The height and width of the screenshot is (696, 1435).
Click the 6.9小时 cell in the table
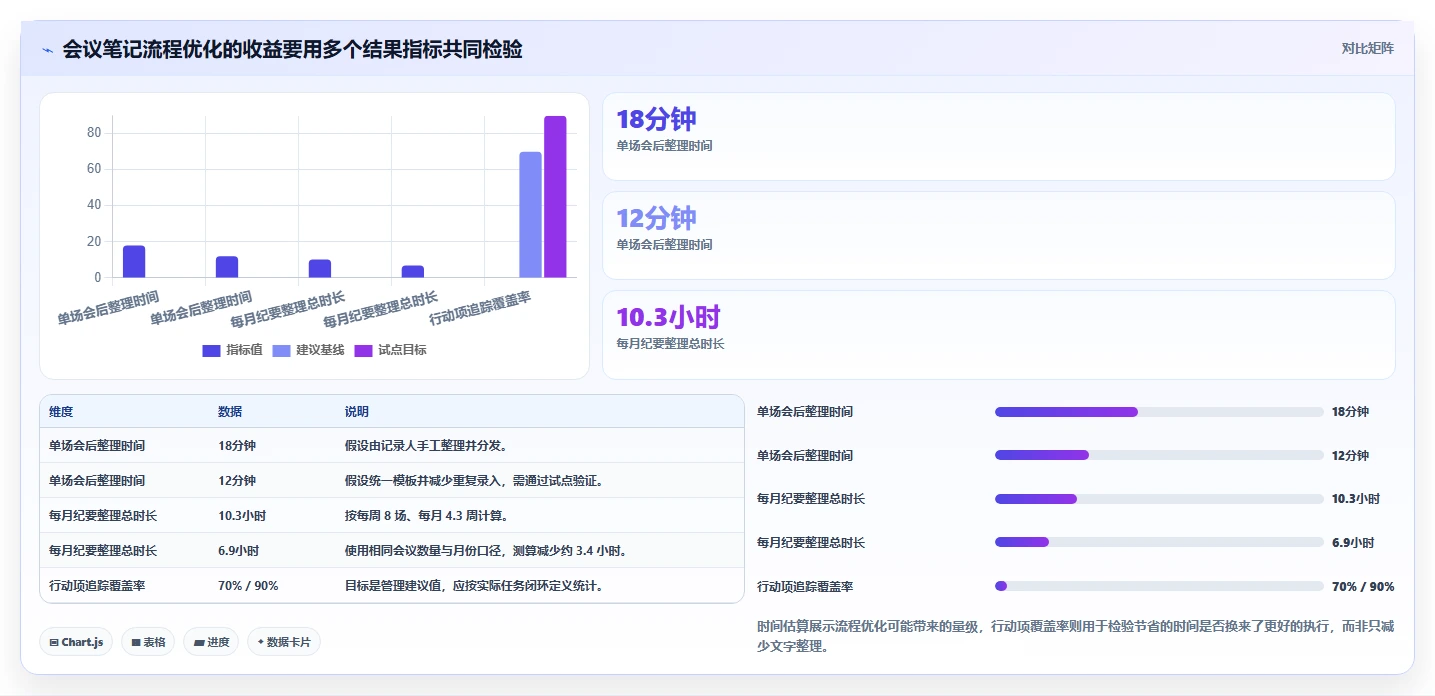coord(272,551)
